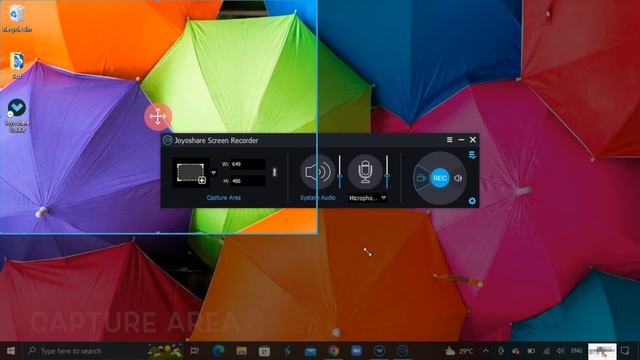Expand the capture area size dropdown arrow

click(213, 173)
